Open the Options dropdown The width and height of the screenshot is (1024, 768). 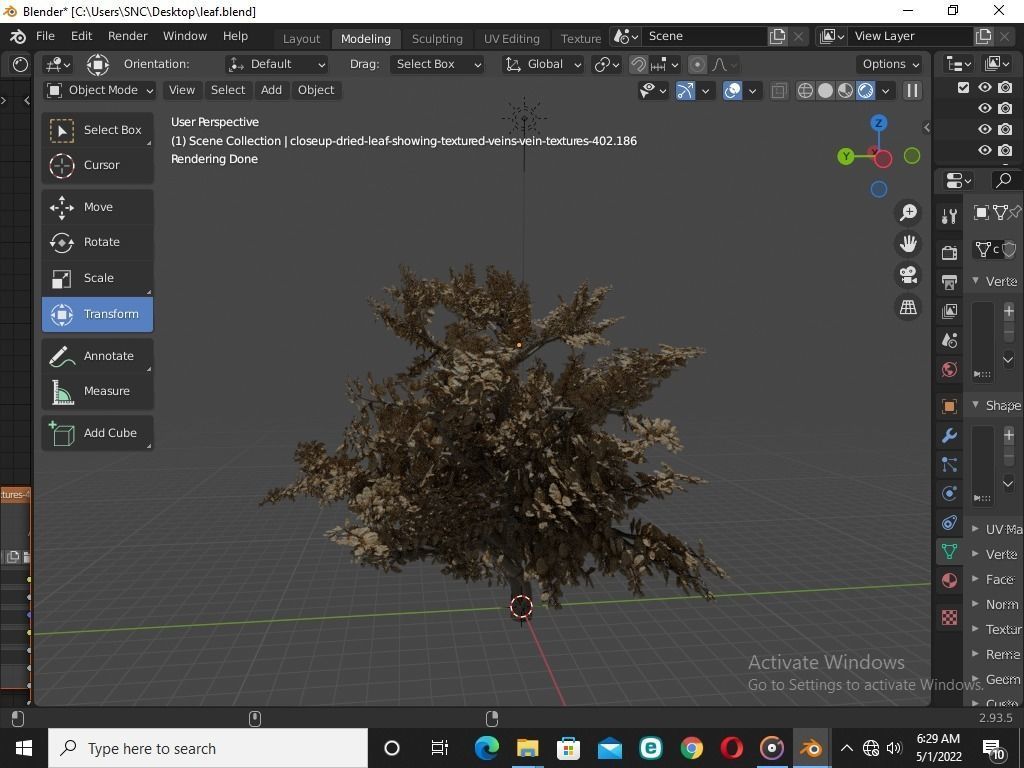pyautogui.click(x=890, y=64)
